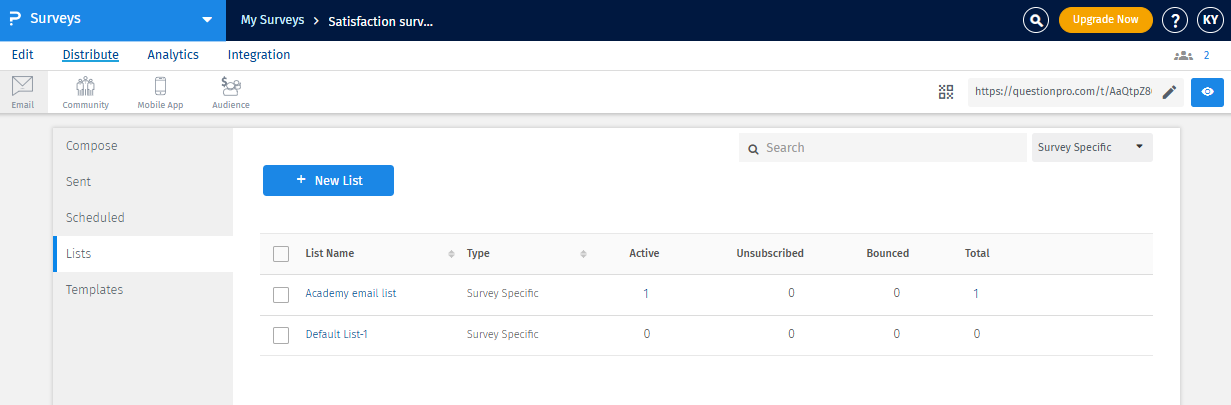The height and width of the screenshot is (405, 1231).
Task: Switch to the Analytics tab
Action: [x=173, y=55]
